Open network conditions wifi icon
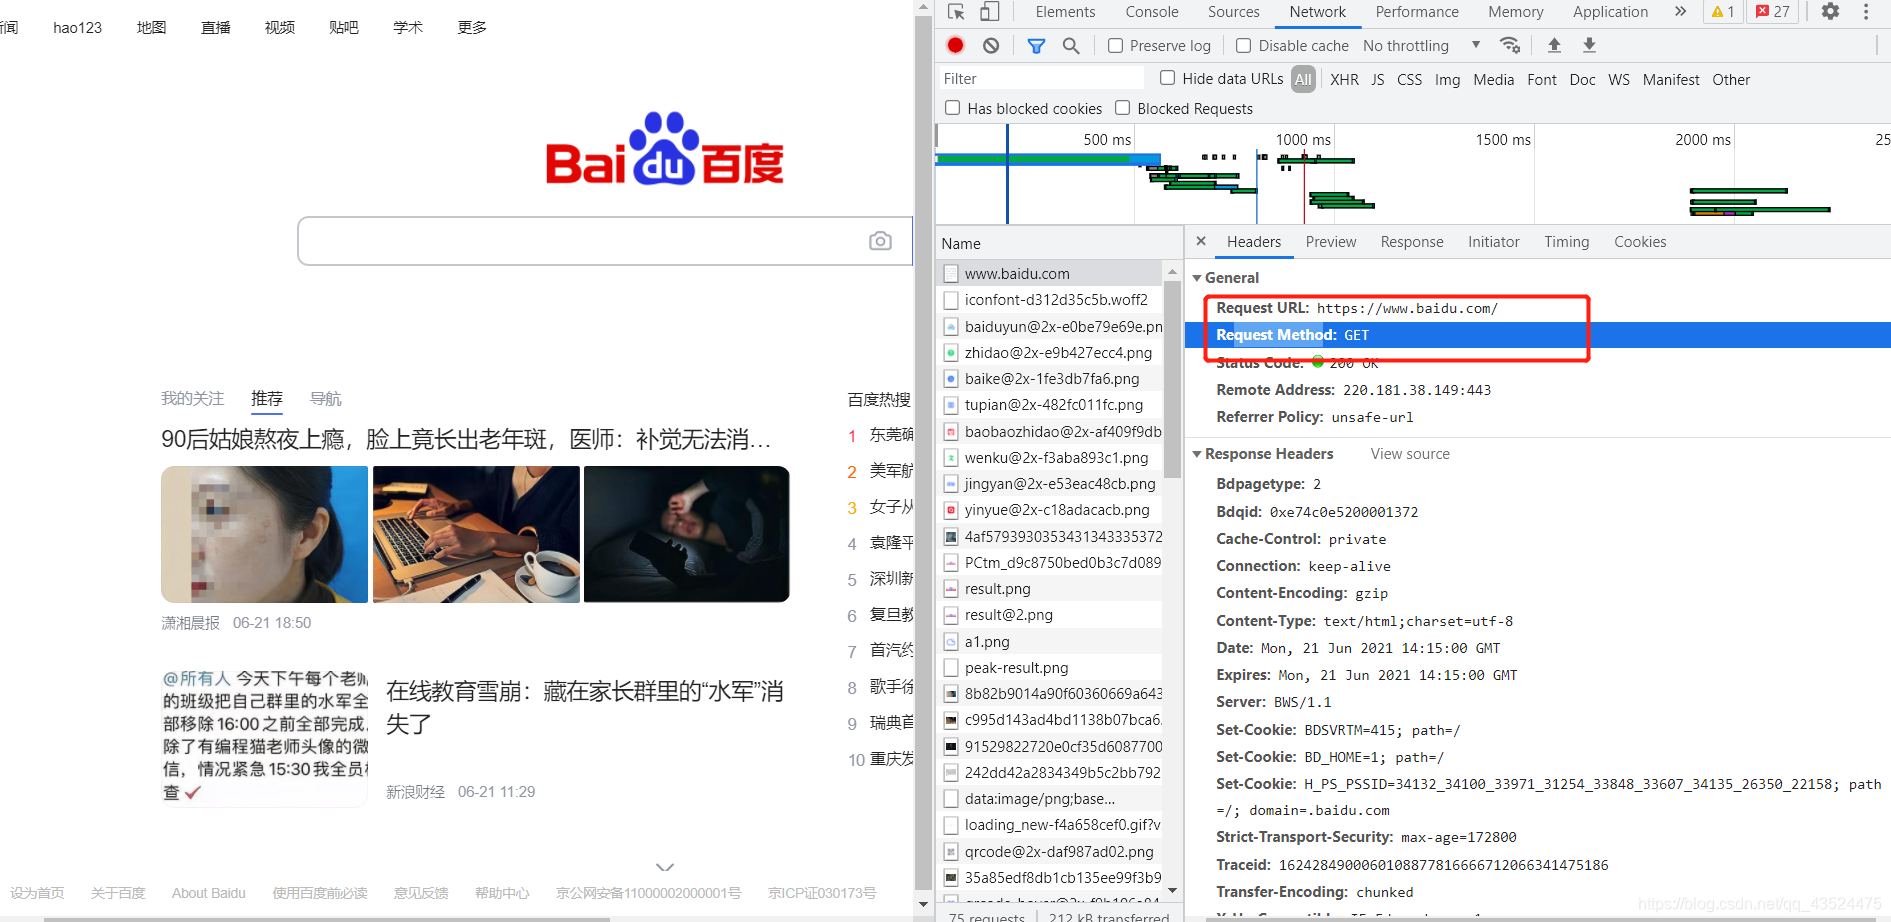1891x922 pixels. point(1510,45)
